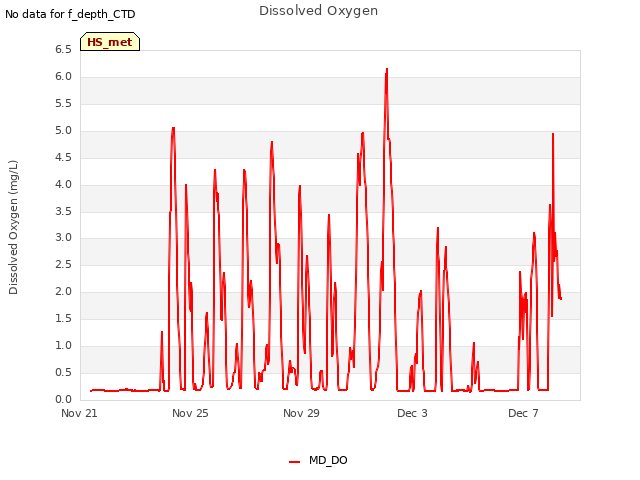
Task: Click the final spike near 5.0 after Dec 7
Action: pyautogui.click(x=553, y=134)
